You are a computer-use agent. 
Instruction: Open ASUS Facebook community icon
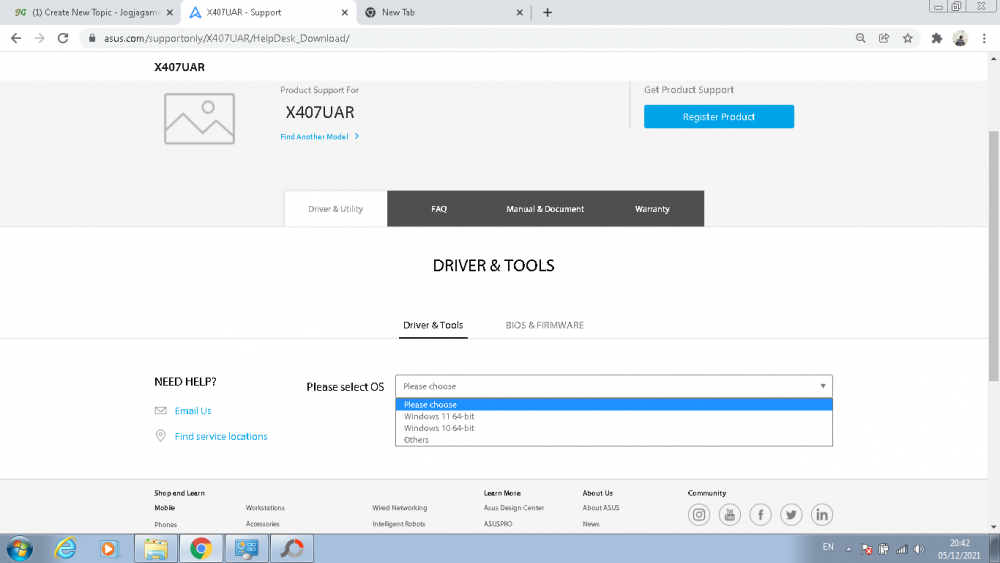coord(760,515)
